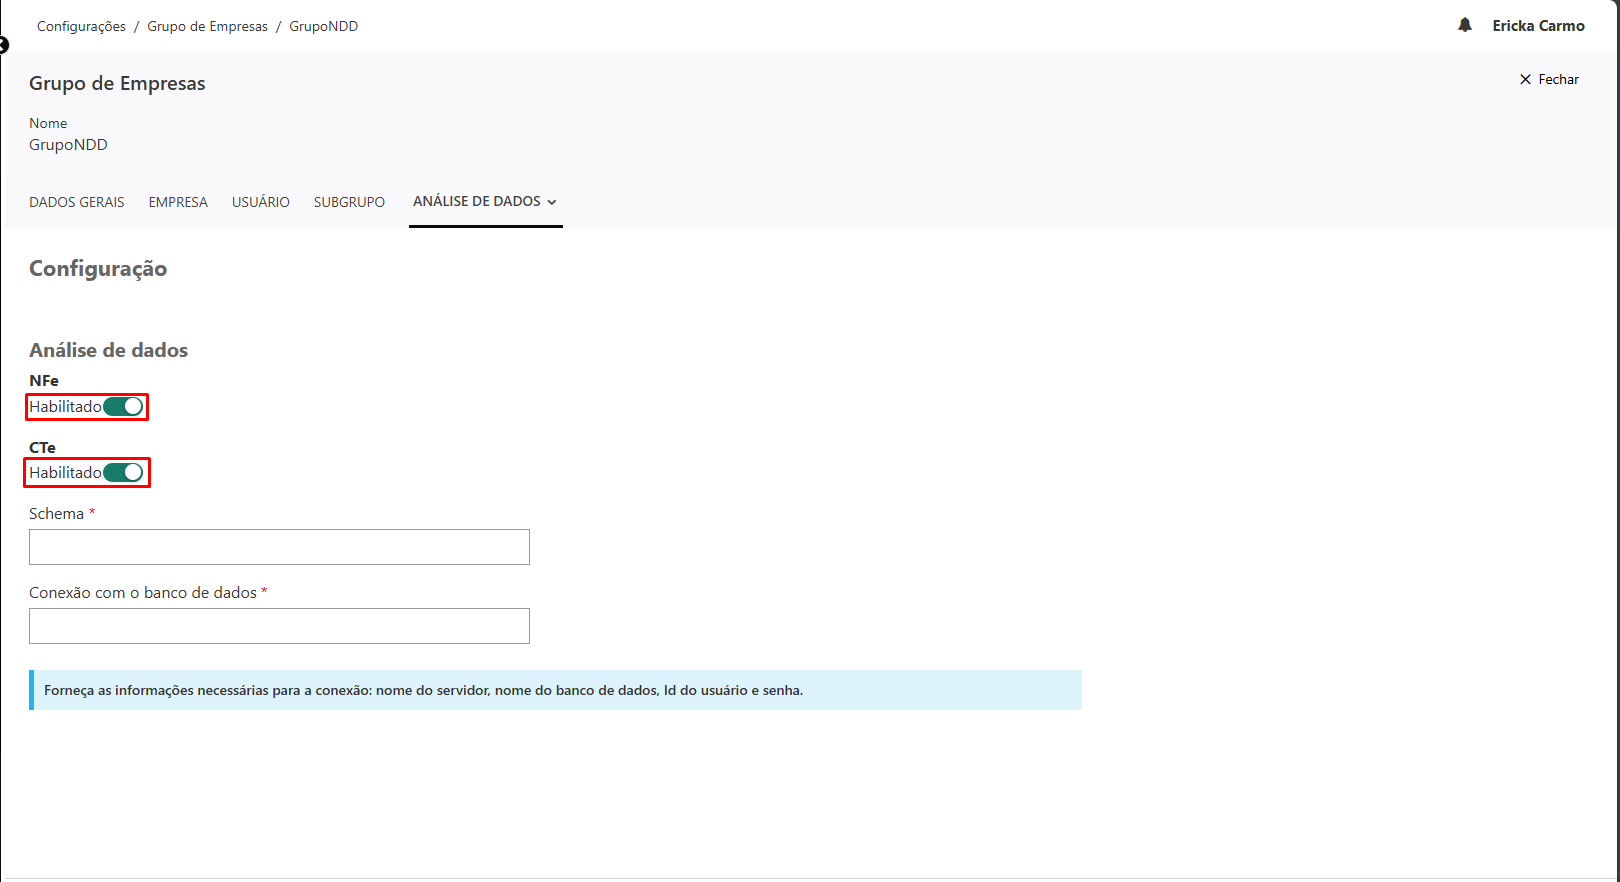Screen dimensions: 1620x882
Task: Click the Grupo de Empresas breadcrumb
Action: 207,26
